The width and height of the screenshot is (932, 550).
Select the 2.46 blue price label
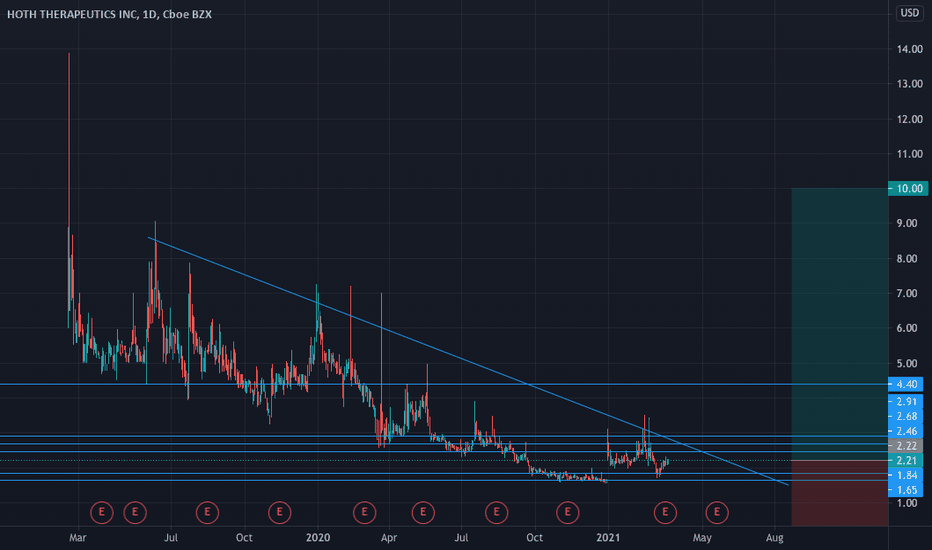click(x=905, y=431)
